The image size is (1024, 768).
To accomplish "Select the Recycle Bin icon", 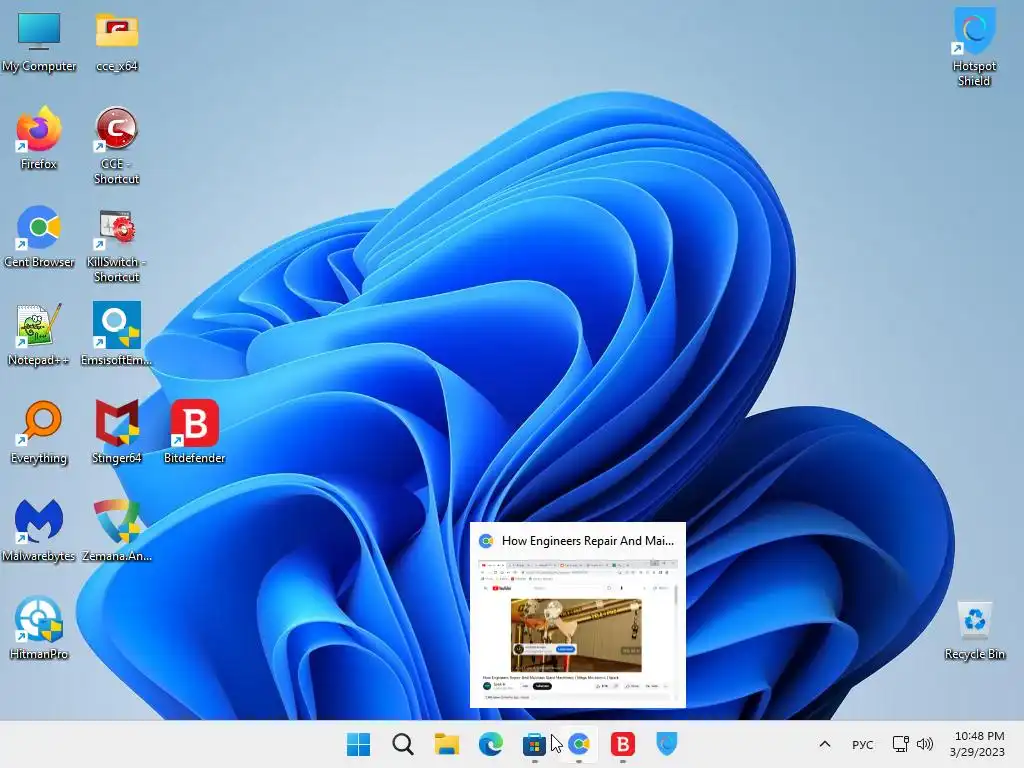I will pyautogui.click(x=974, y=631).
